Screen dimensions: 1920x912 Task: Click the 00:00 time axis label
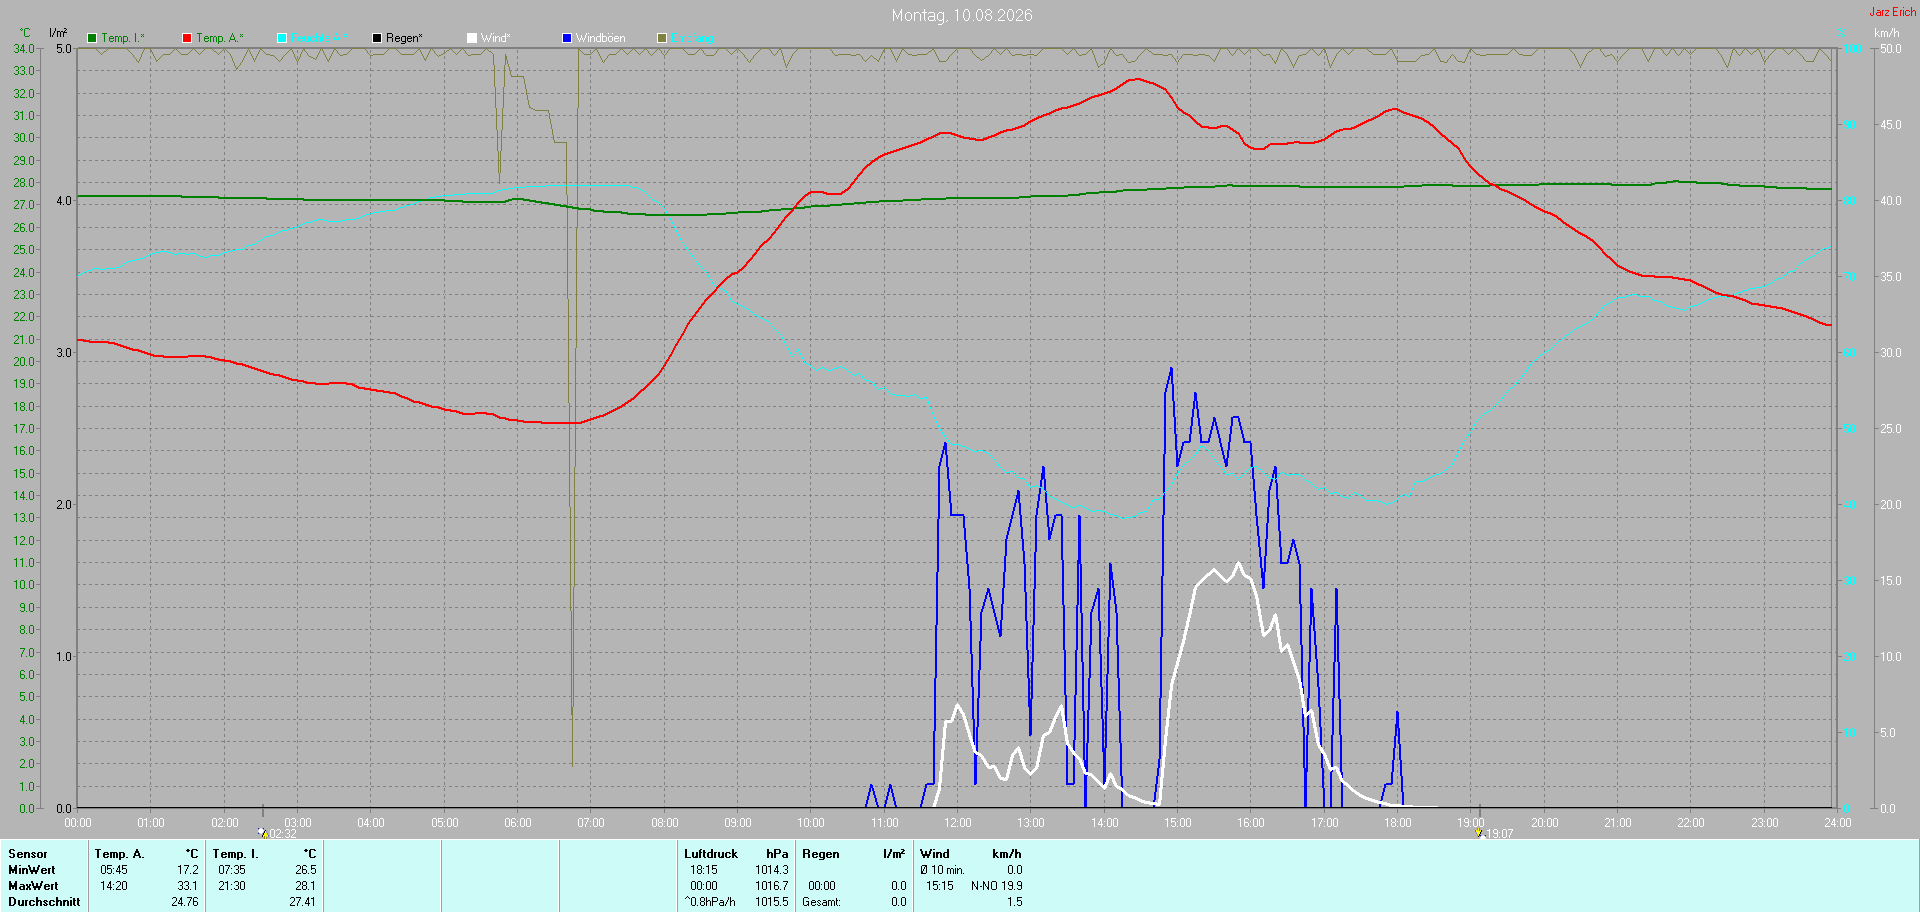pos(78,823)
